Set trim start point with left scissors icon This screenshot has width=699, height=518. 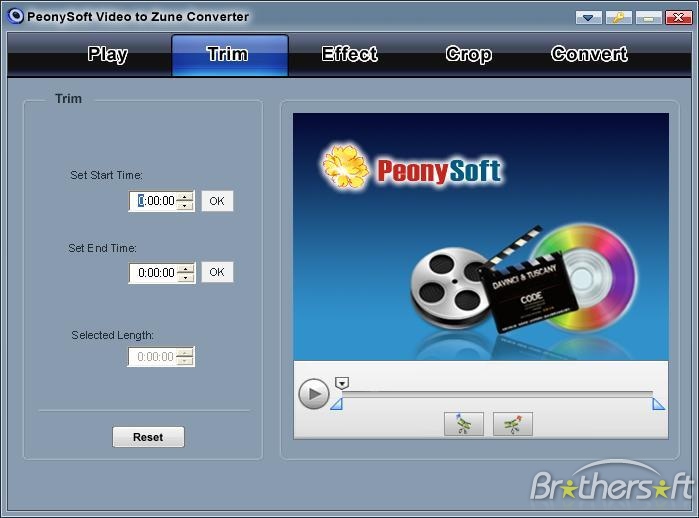[464, 424]
